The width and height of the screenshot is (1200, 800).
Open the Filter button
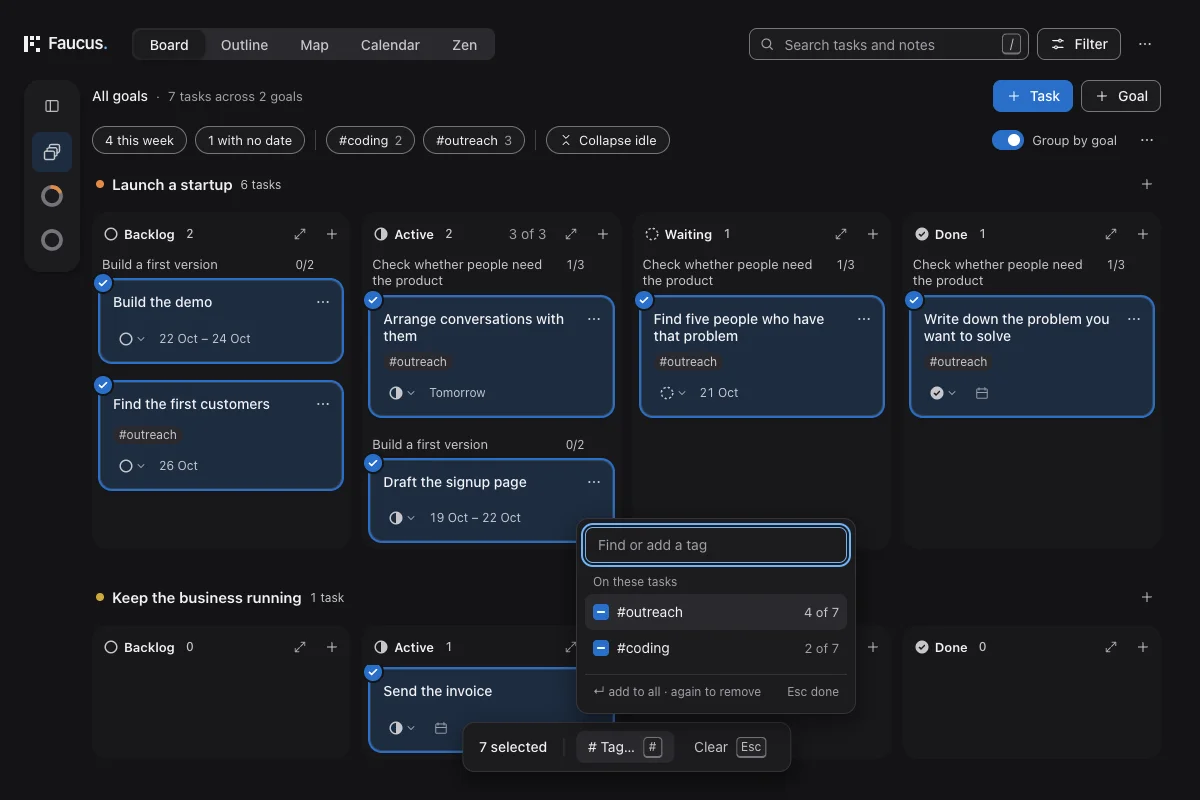click(x=1079, y=44)
